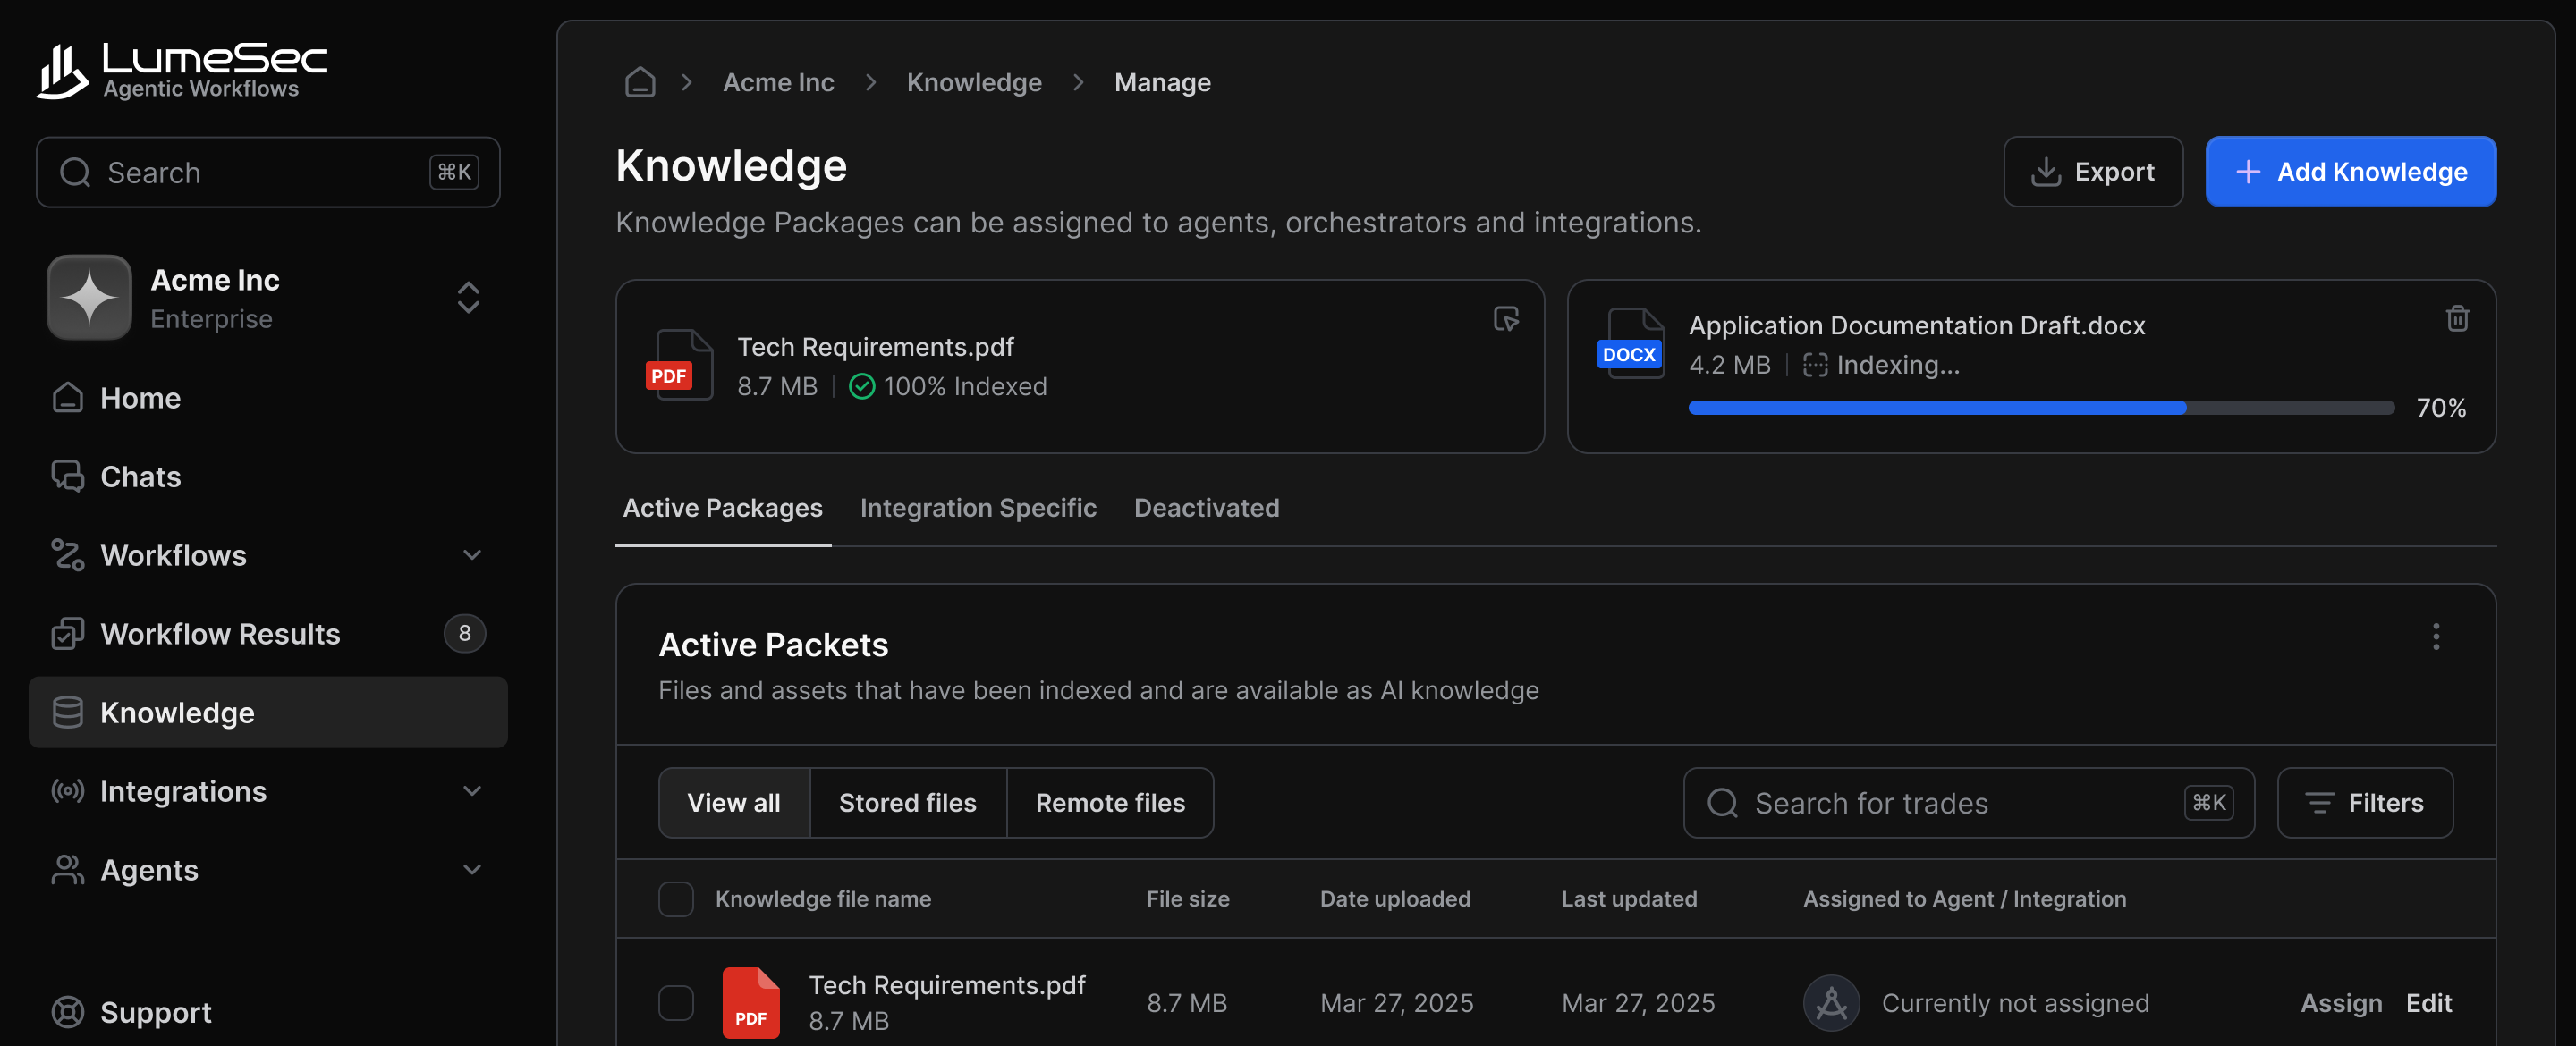Check the Tech Requirements.pdf row checkbox
Image resolution: width=2576 pixels, height=1046 pixels.
676,1002
